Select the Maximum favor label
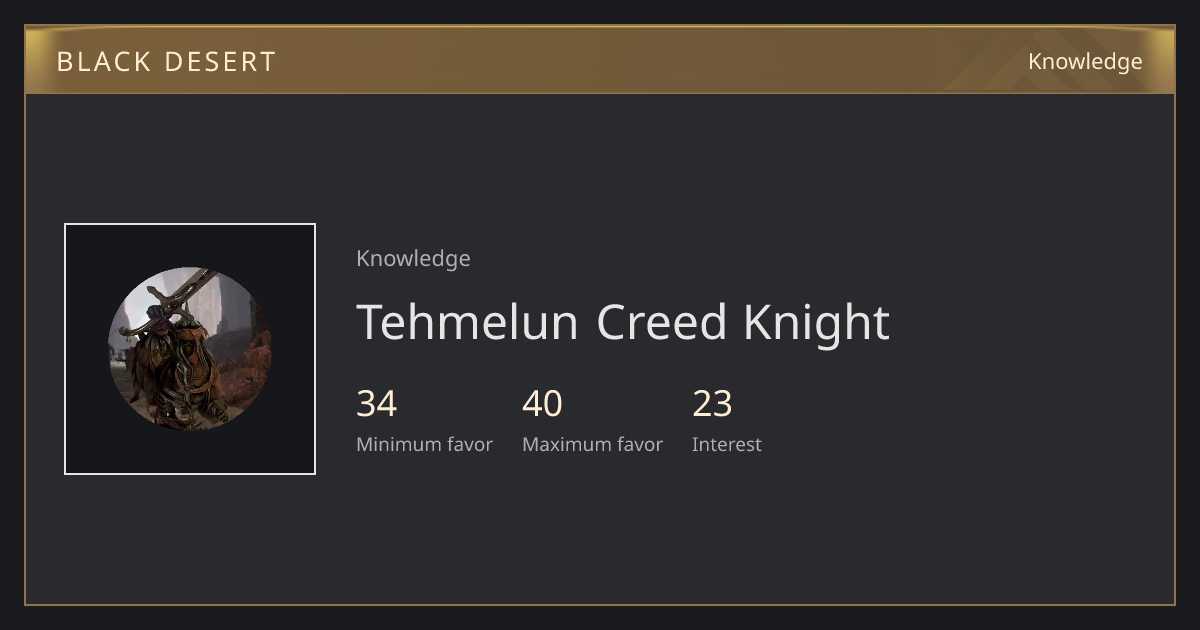 coord(592,444)
